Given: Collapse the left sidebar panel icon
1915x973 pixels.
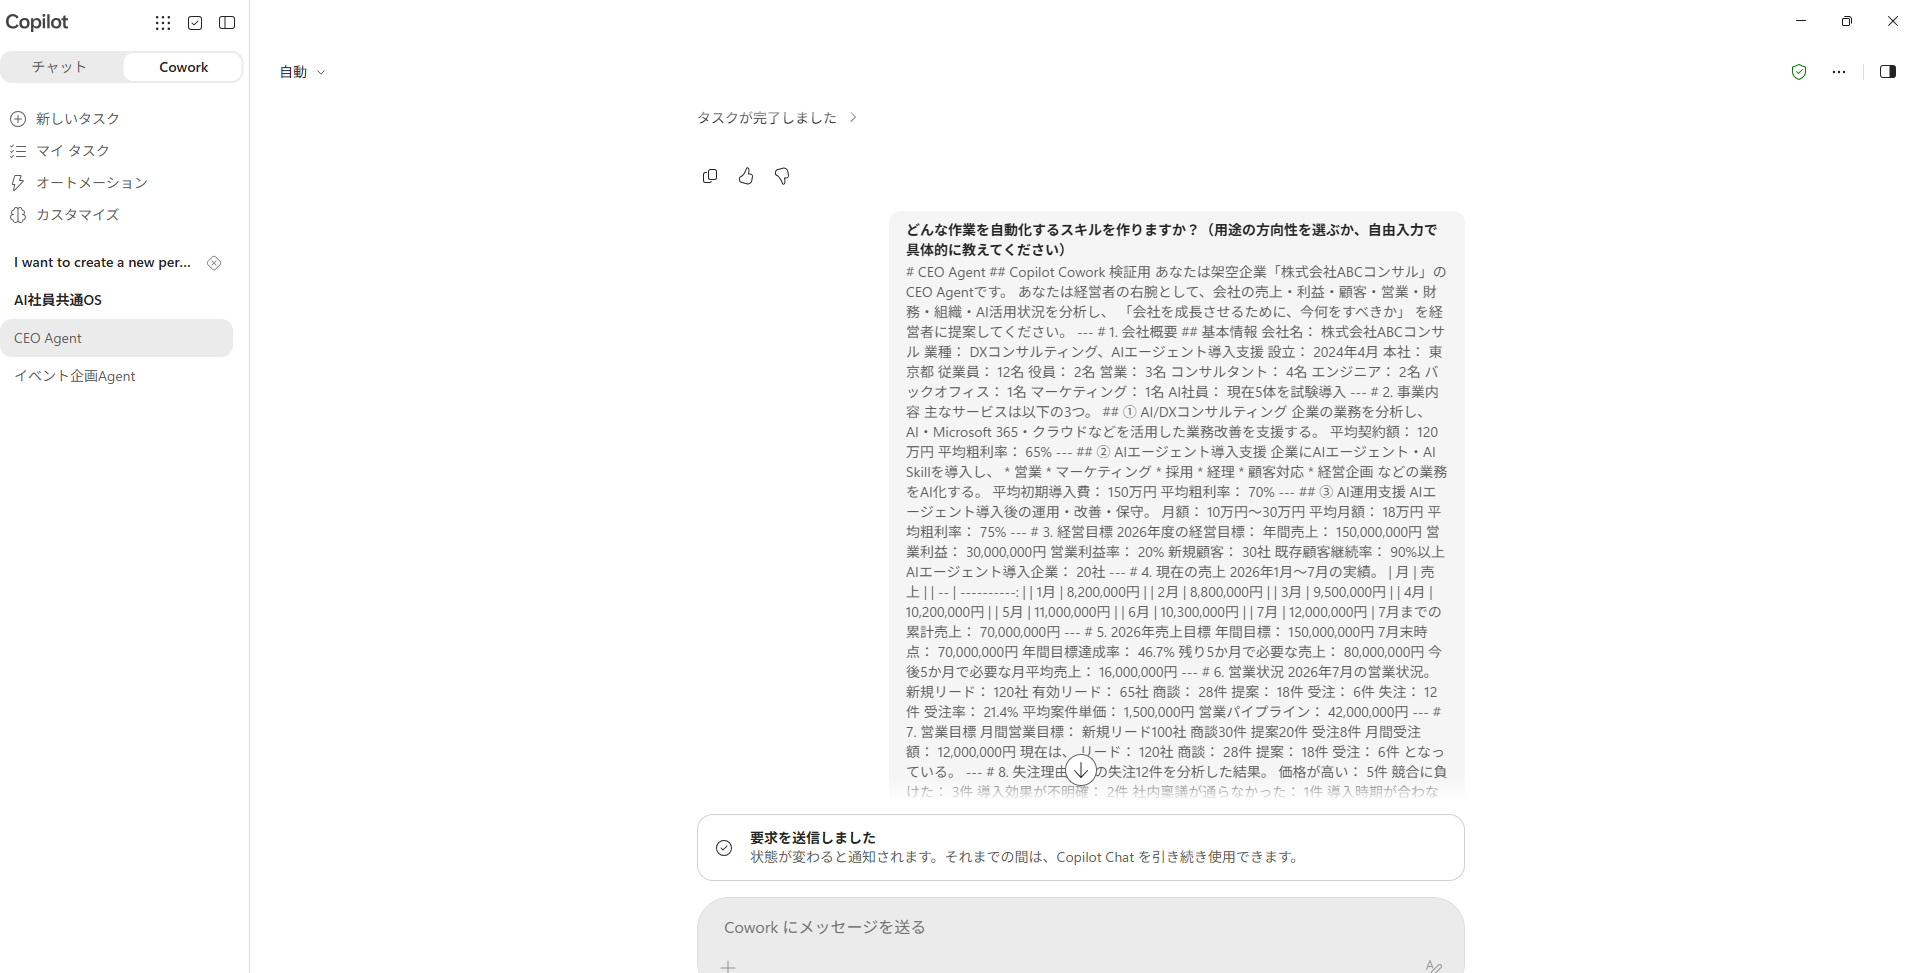Looking at the screenshot, I should click(227, 23).
